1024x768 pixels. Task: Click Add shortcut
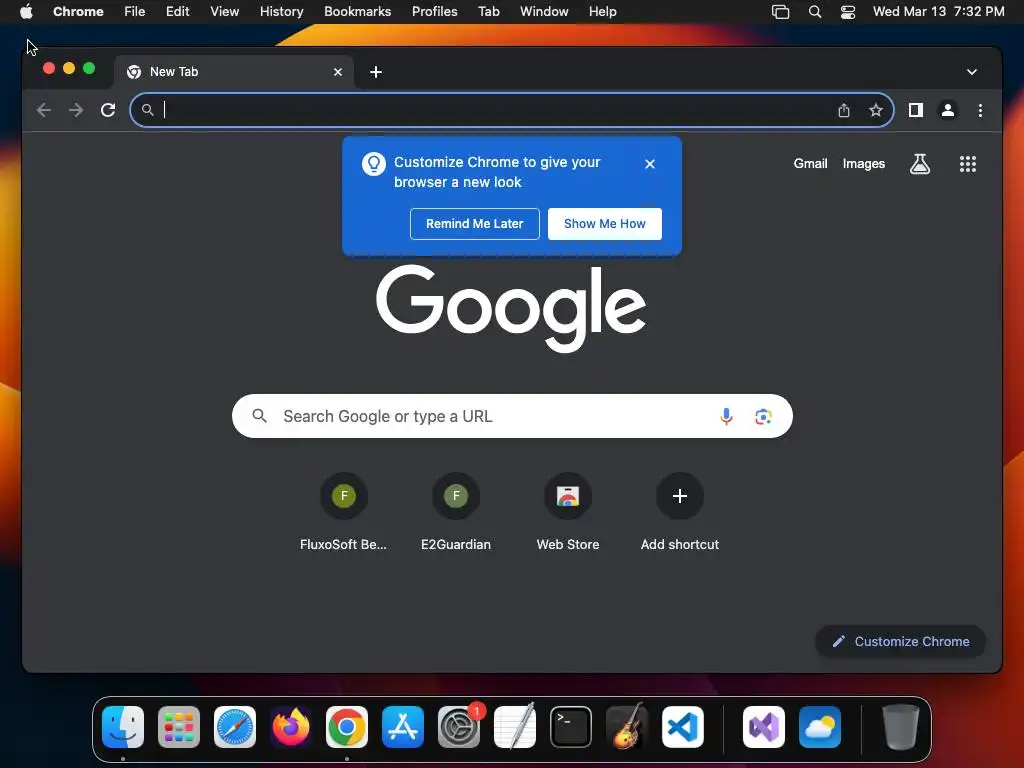click(x=680, y=512)
